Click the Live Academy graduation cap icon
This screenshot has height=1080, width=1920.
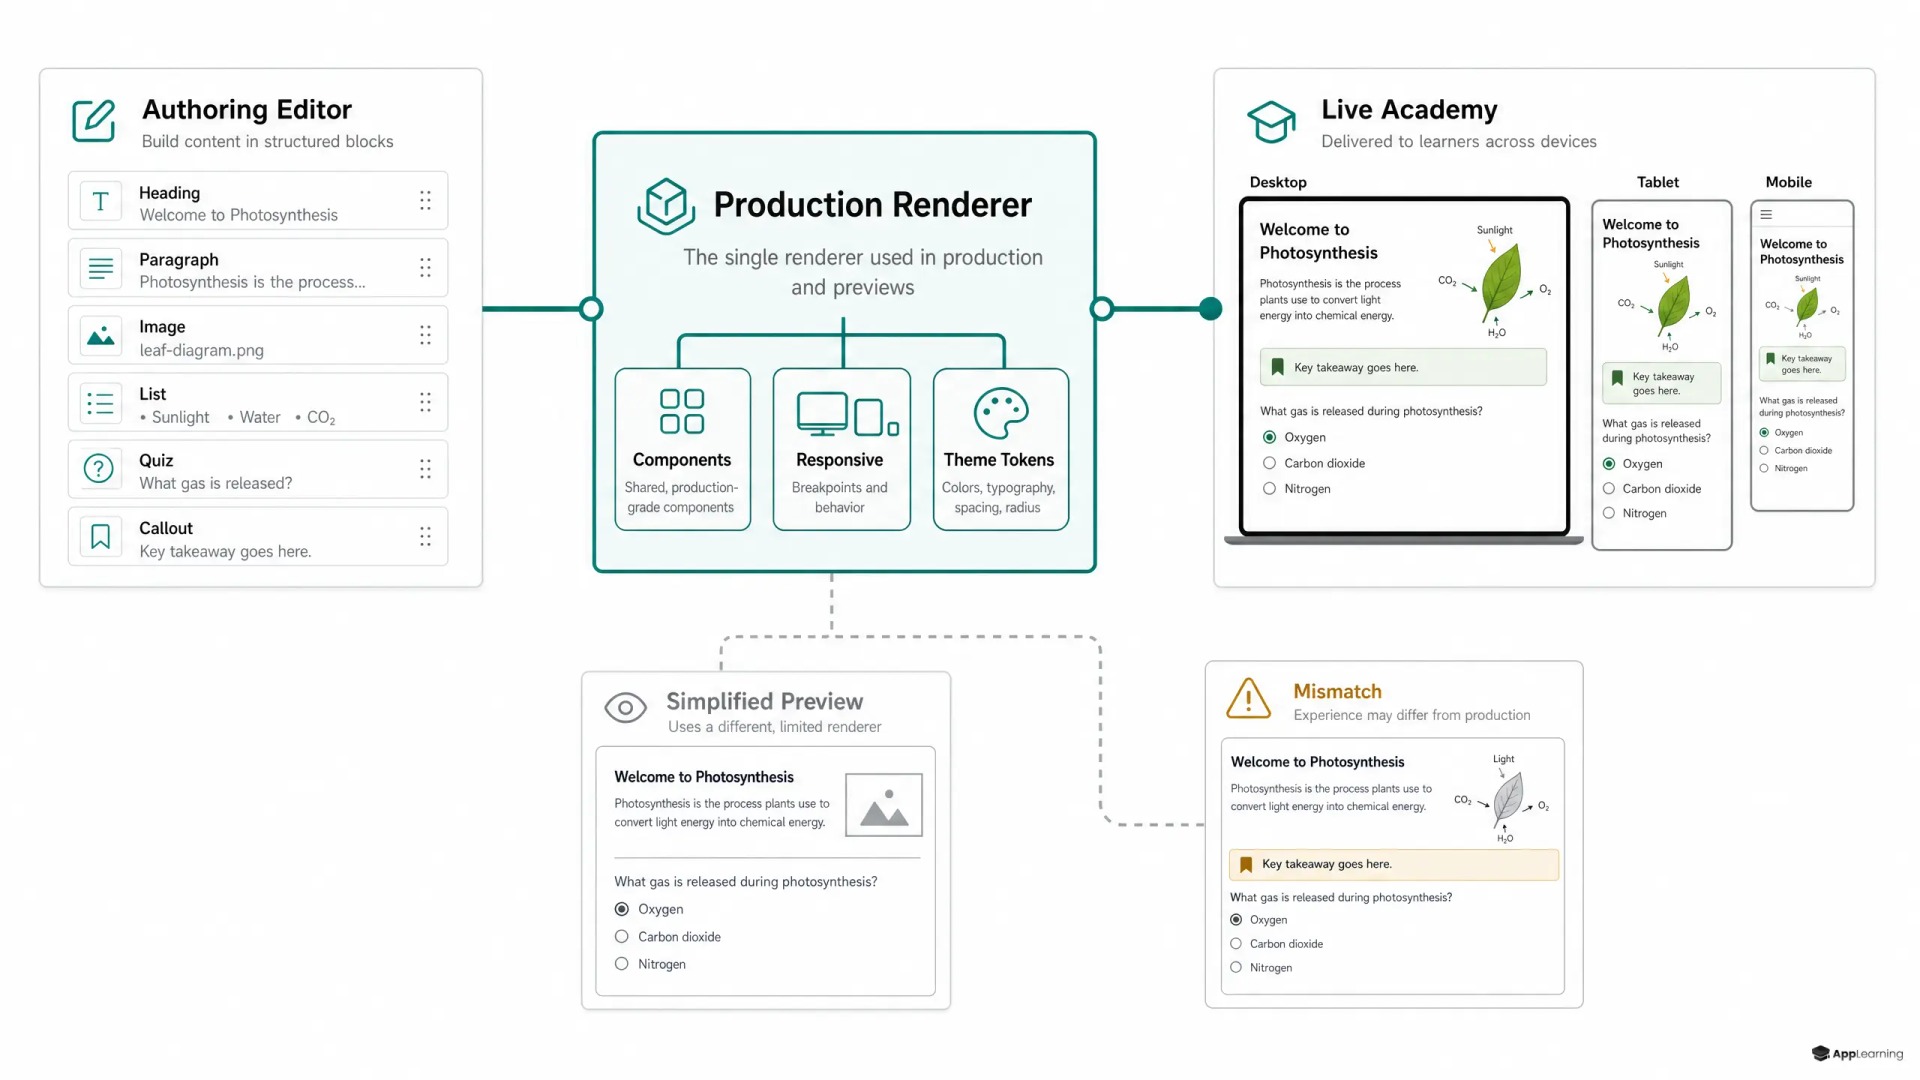pyautogui.click(x=1271, y=122)
